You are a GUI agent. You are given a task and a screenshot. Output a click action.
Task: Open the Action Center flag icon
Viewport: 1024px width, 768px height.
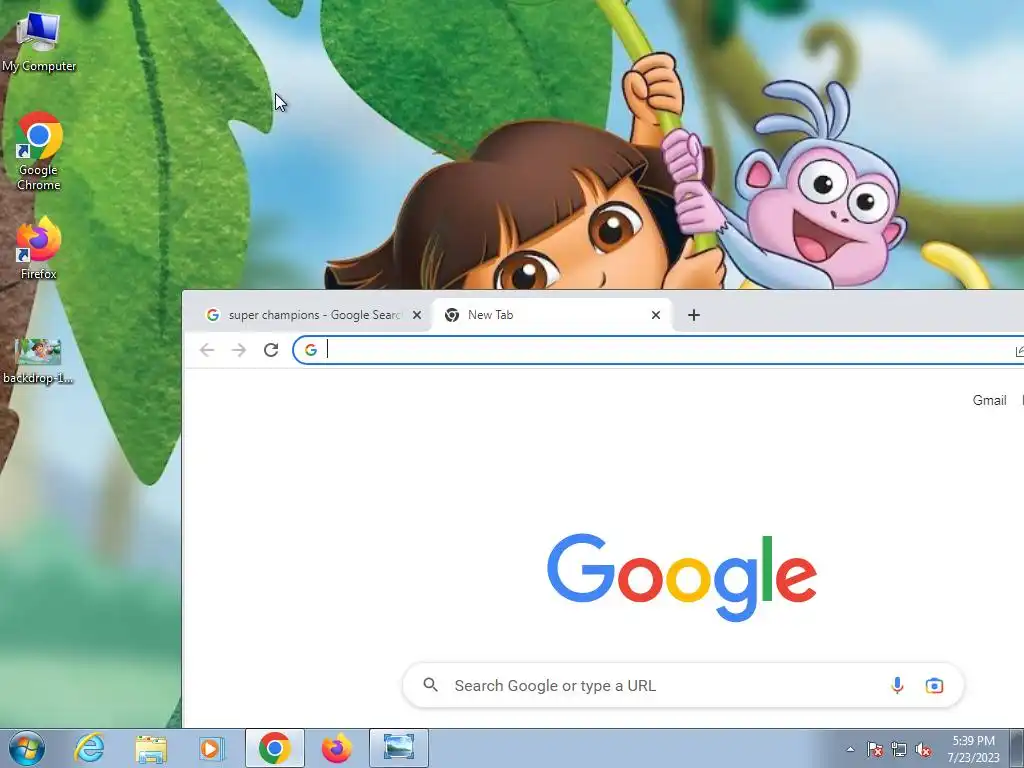[x=875, y=749]
